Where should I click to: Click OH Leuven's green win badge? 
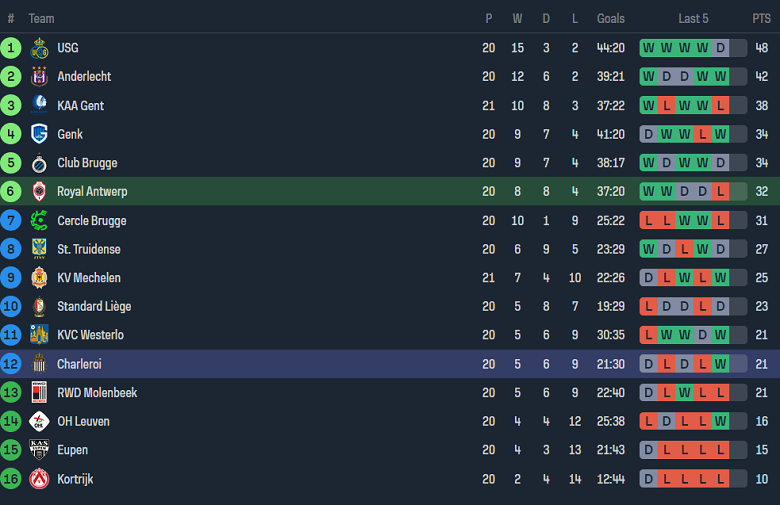[x=720, y=422]
